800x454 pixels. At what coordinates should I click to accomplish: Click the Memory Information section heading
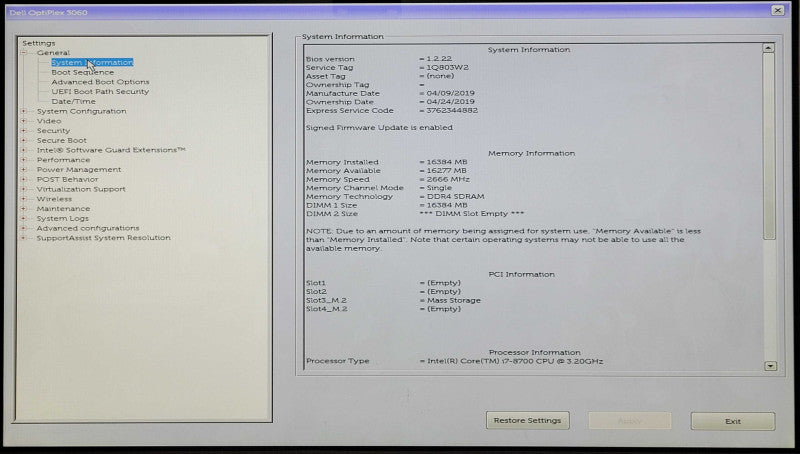click(531, 153)
